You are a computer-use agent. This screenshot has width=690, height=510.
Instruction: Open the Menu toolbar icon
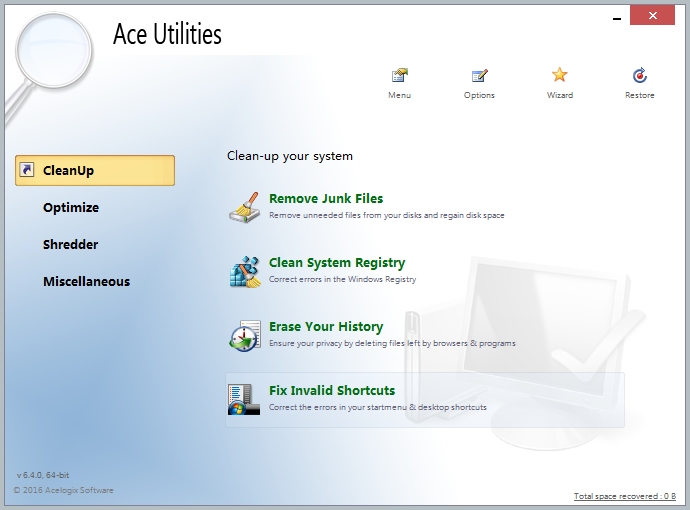coord(399,76)
